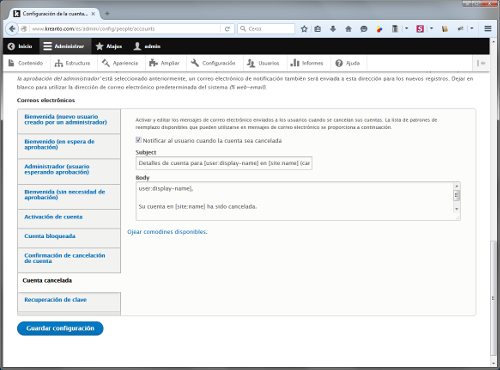Open the admin account menu
The width and height of the screenshot is (500, 370).
(147, 46)
